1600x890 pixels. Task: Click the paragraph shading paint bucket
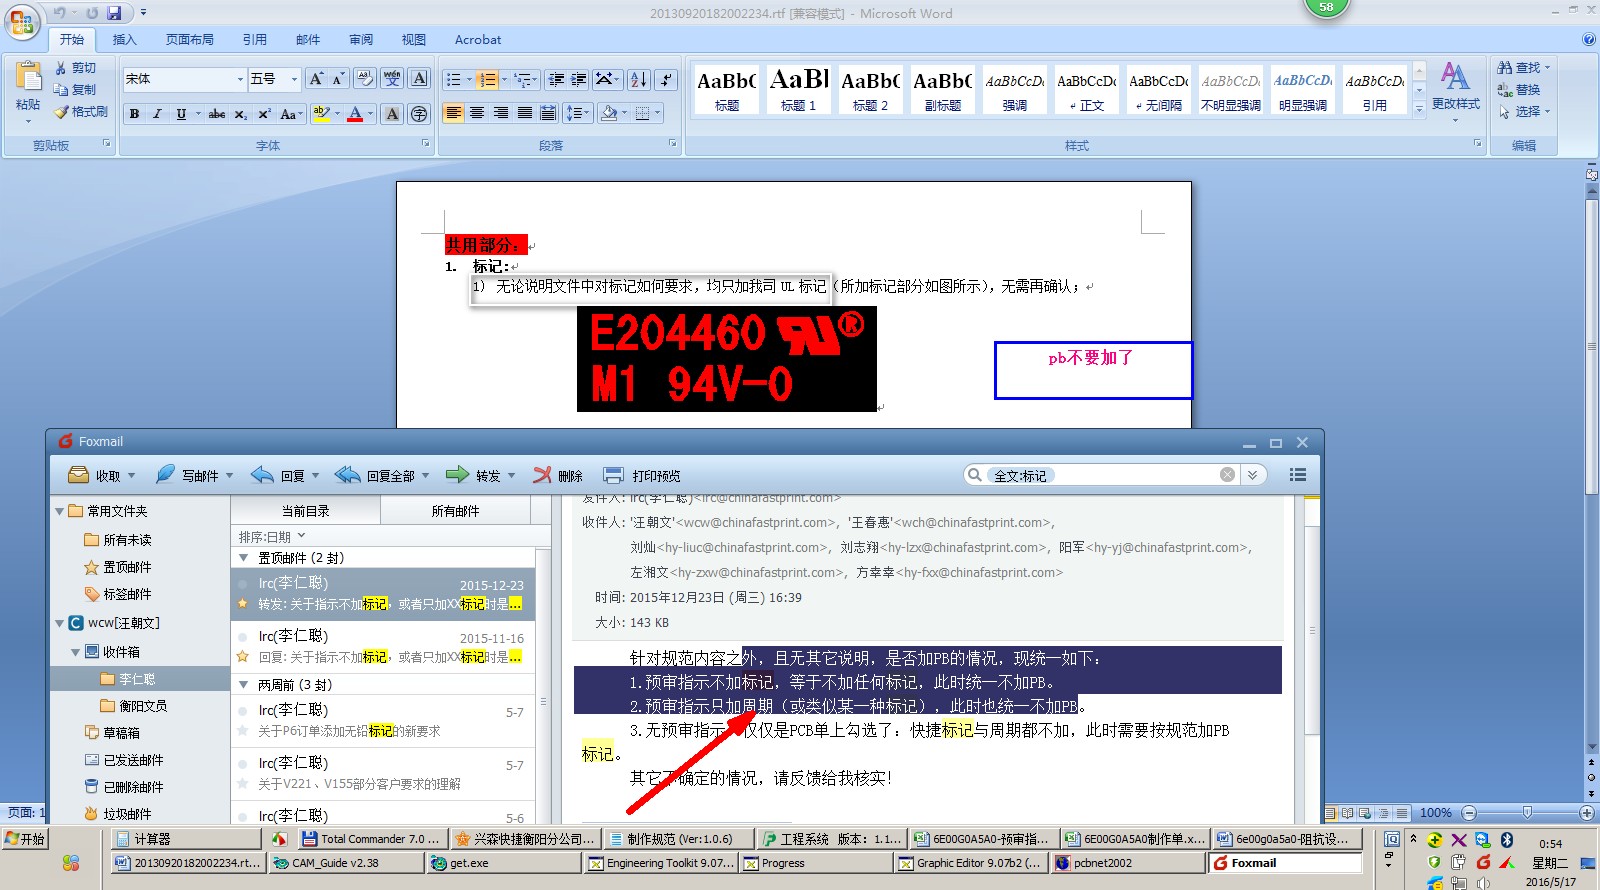[x=608, y=113]
